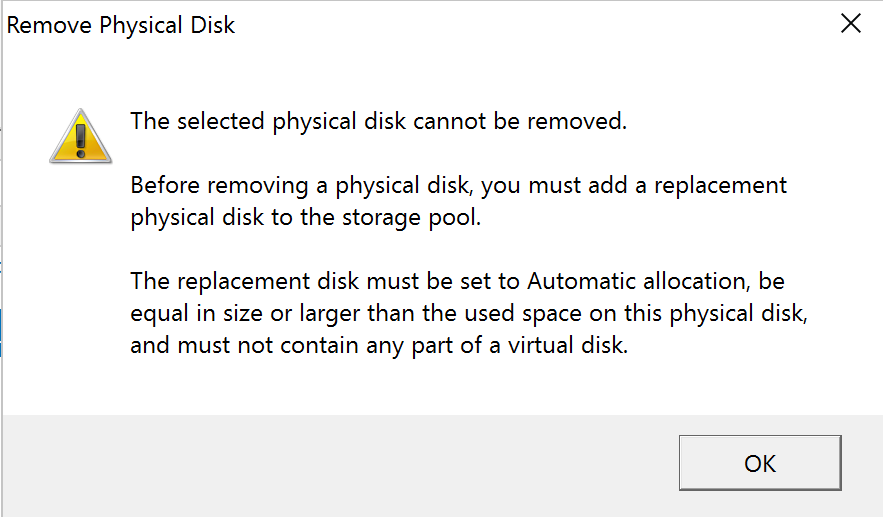
Task: Click the line "physical disk to the storage pool."
Action: point(306,217)
